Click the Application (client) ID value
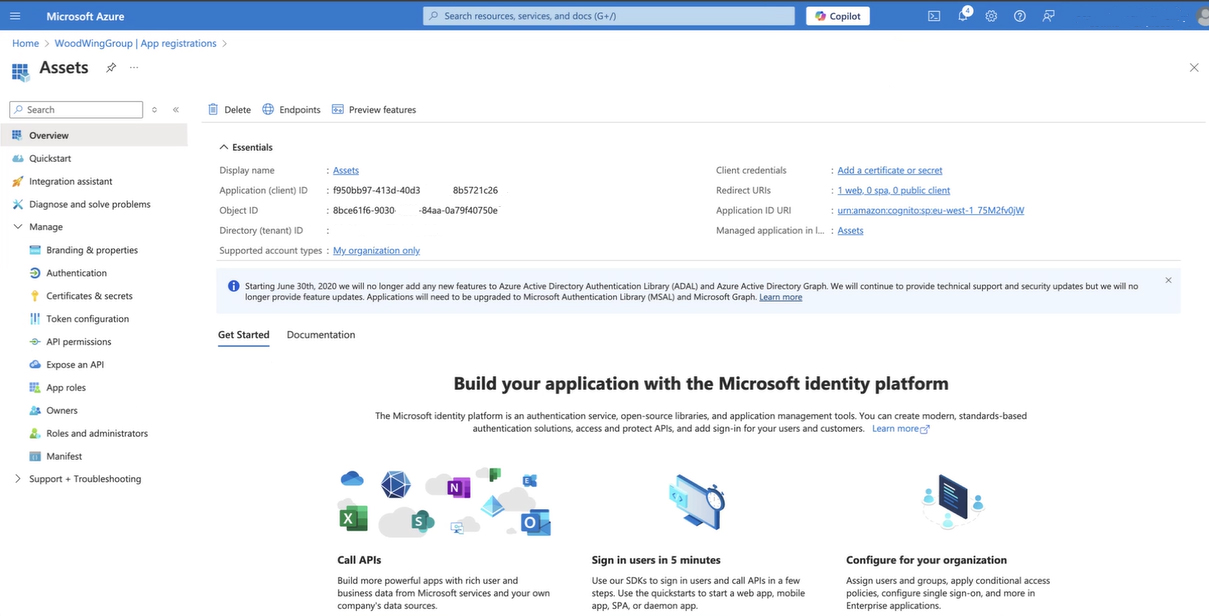 point(415,191)
